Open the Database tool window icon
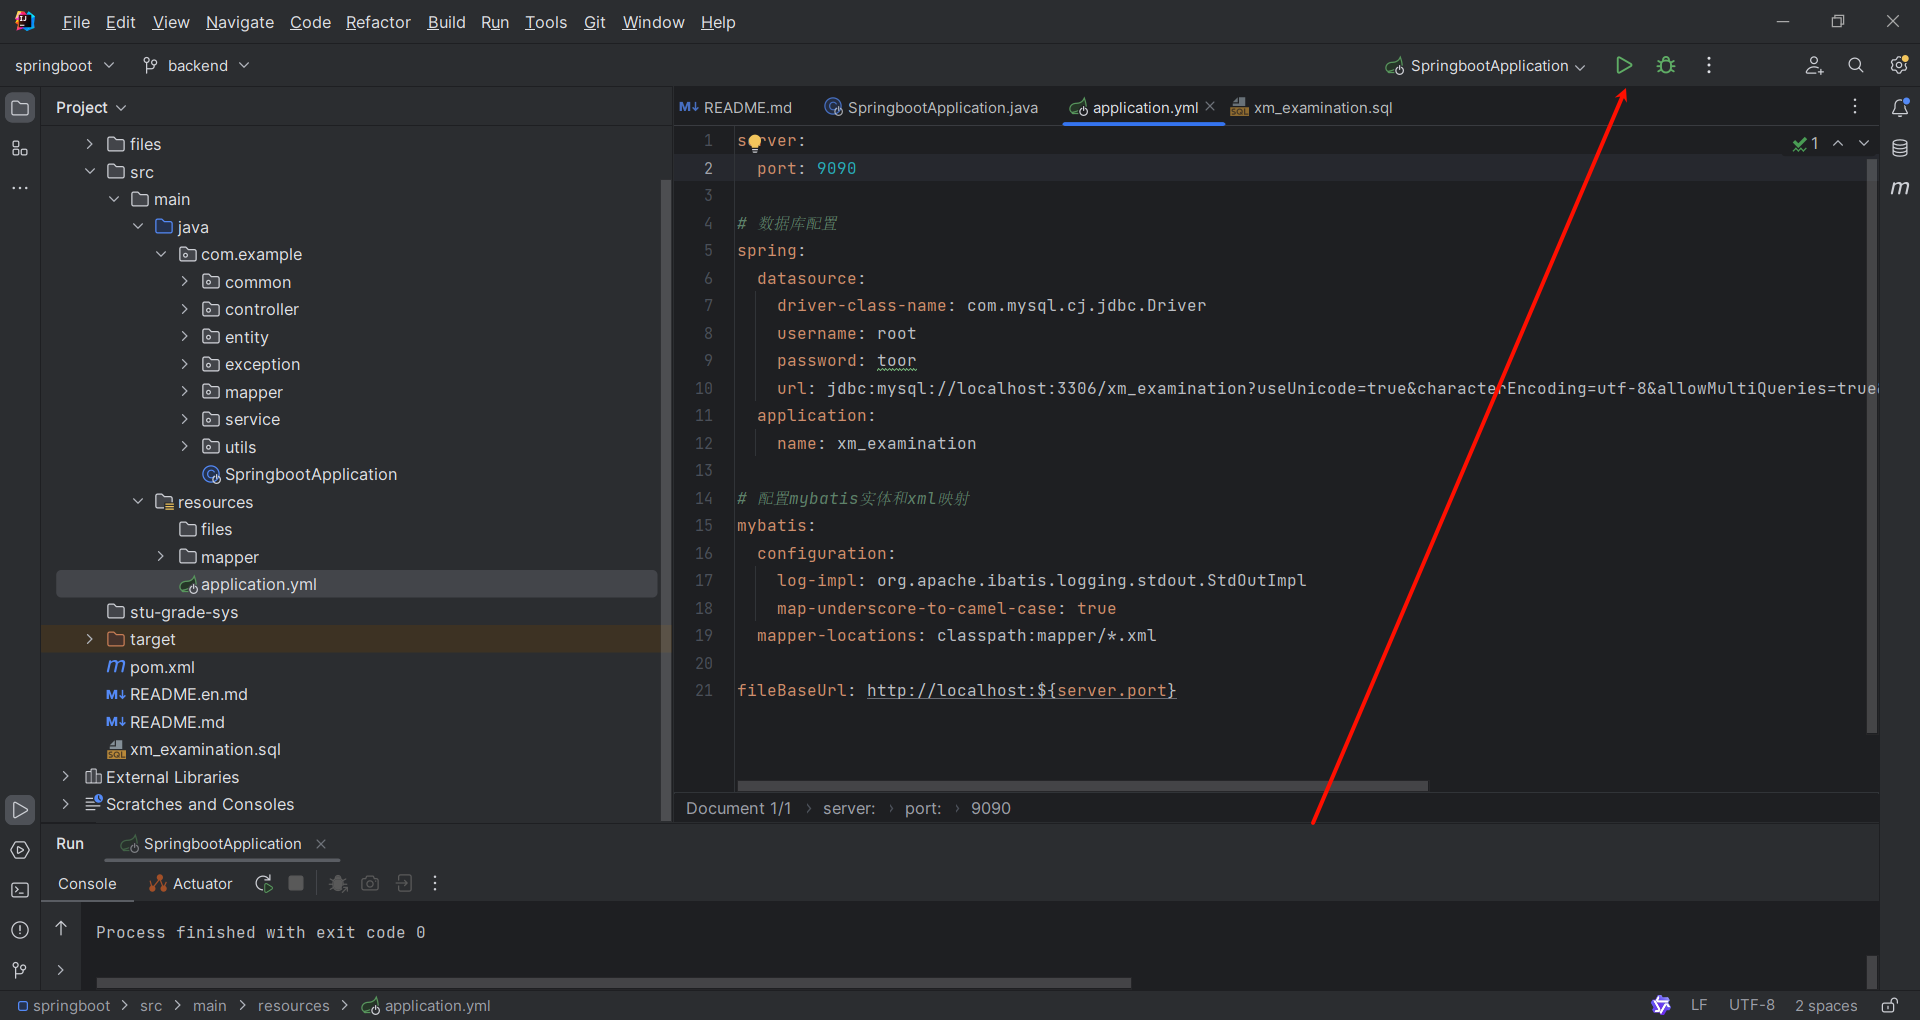The width and height of the screenshot is (1920, 1020). [x=1900, y=148]
